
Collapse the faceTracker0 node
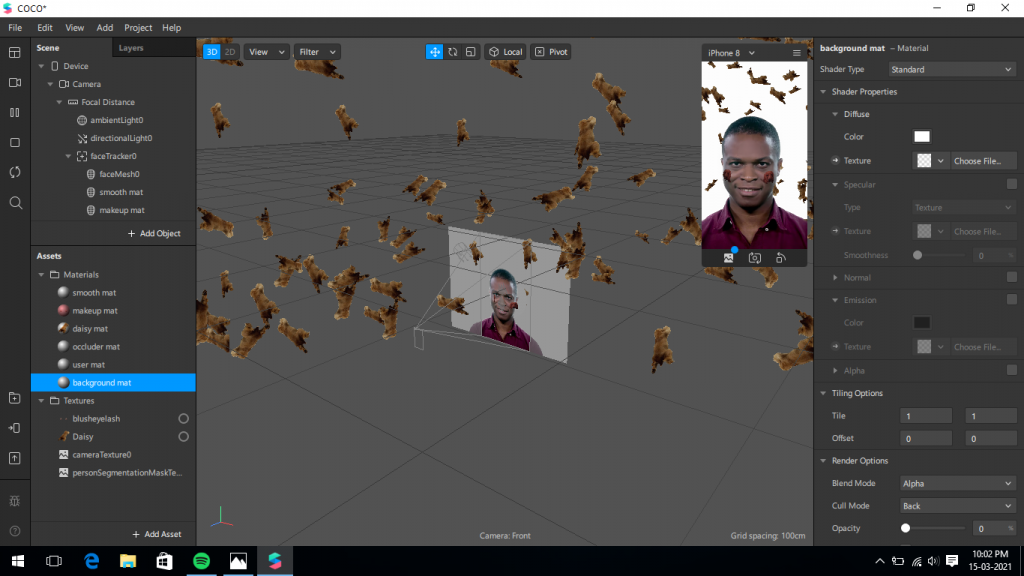click(x=69, y=156)
